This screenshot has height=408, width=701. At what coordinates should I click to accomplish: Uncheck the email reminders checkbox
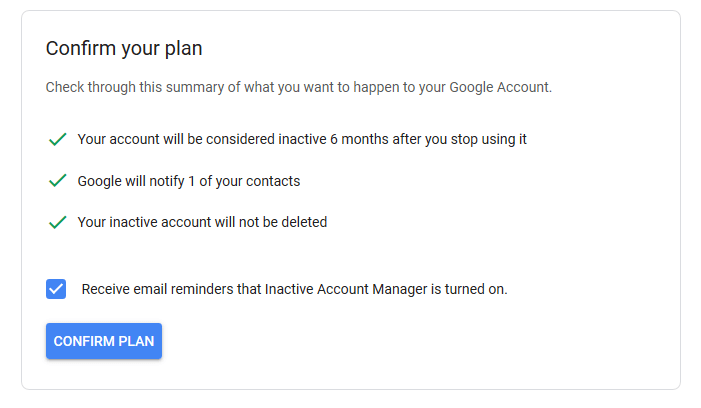click(x=56, y=289)
